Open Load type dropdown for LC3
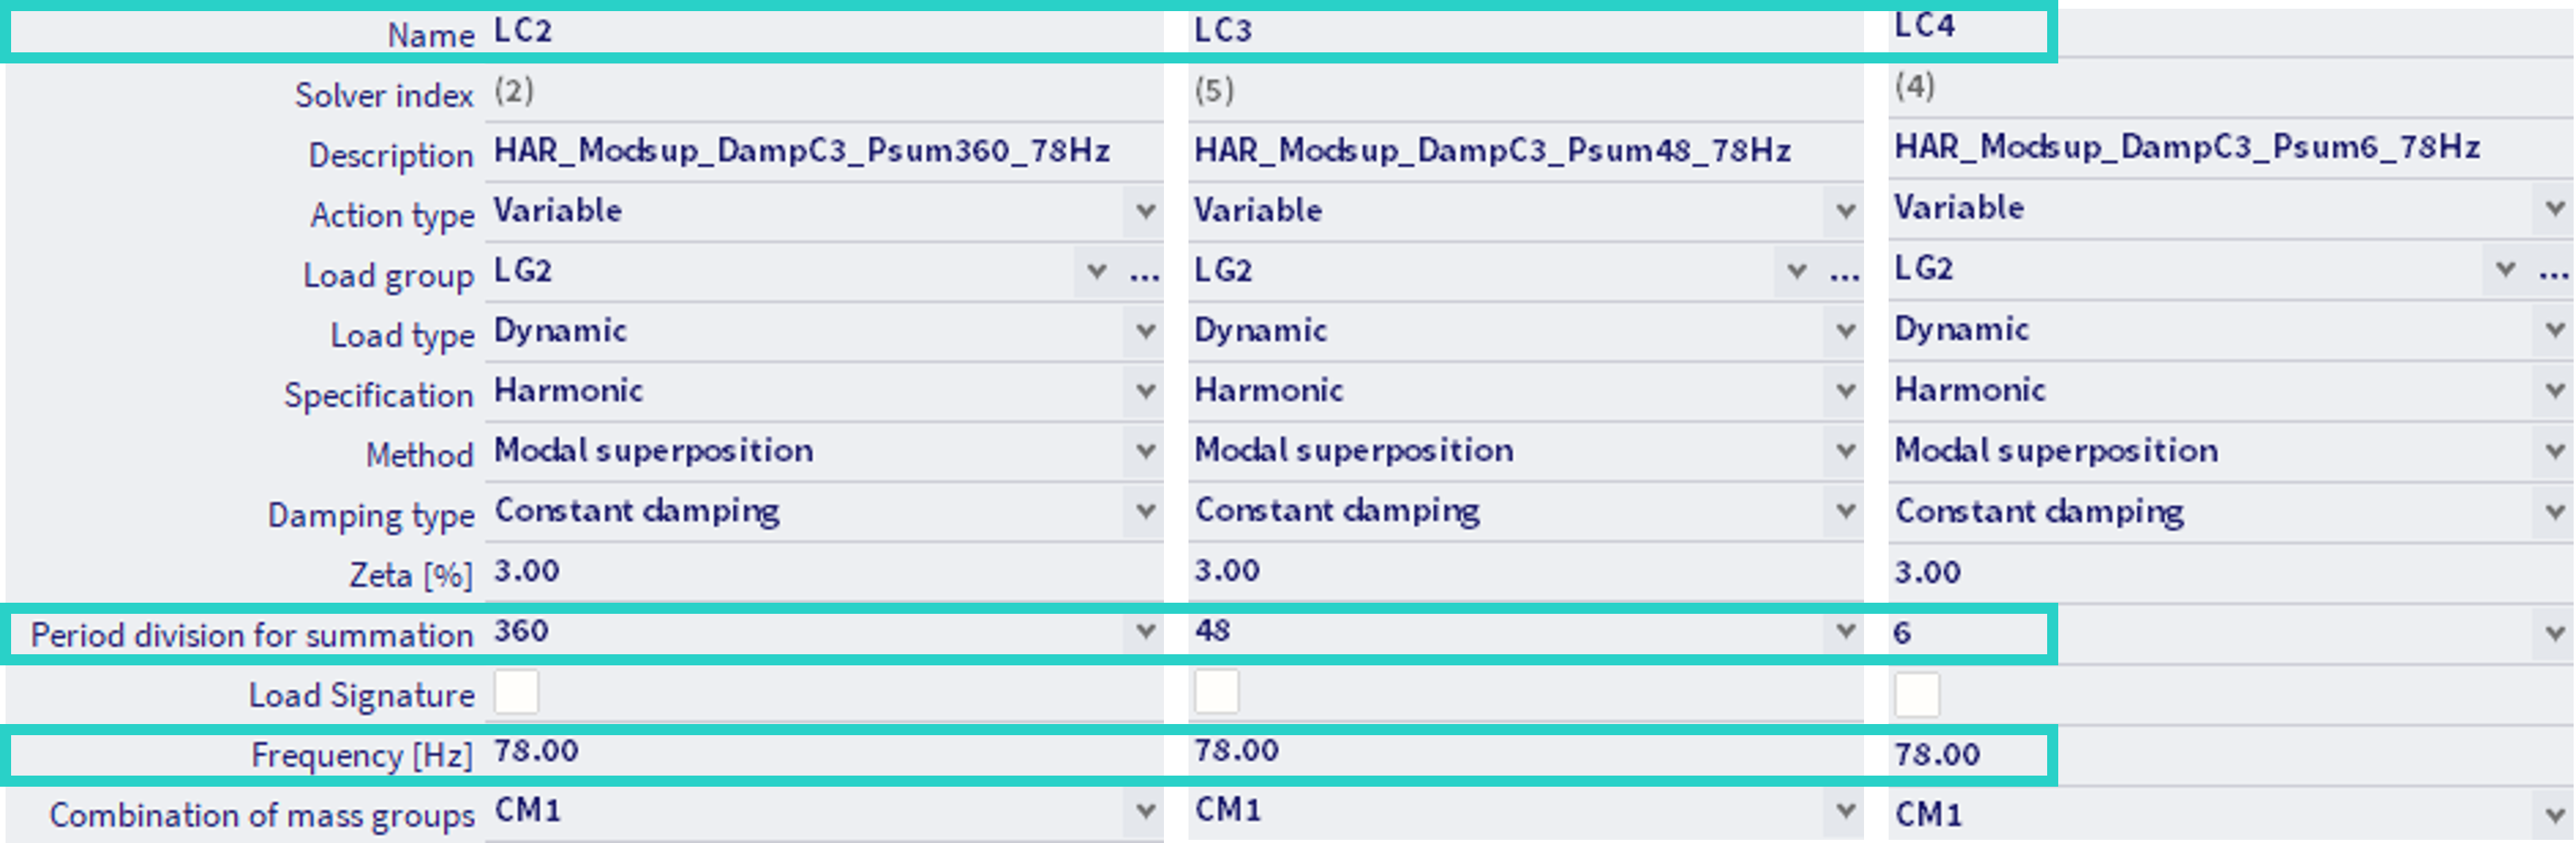The height and width of the screenshot is (843, 2576). tap(1845, 331)
